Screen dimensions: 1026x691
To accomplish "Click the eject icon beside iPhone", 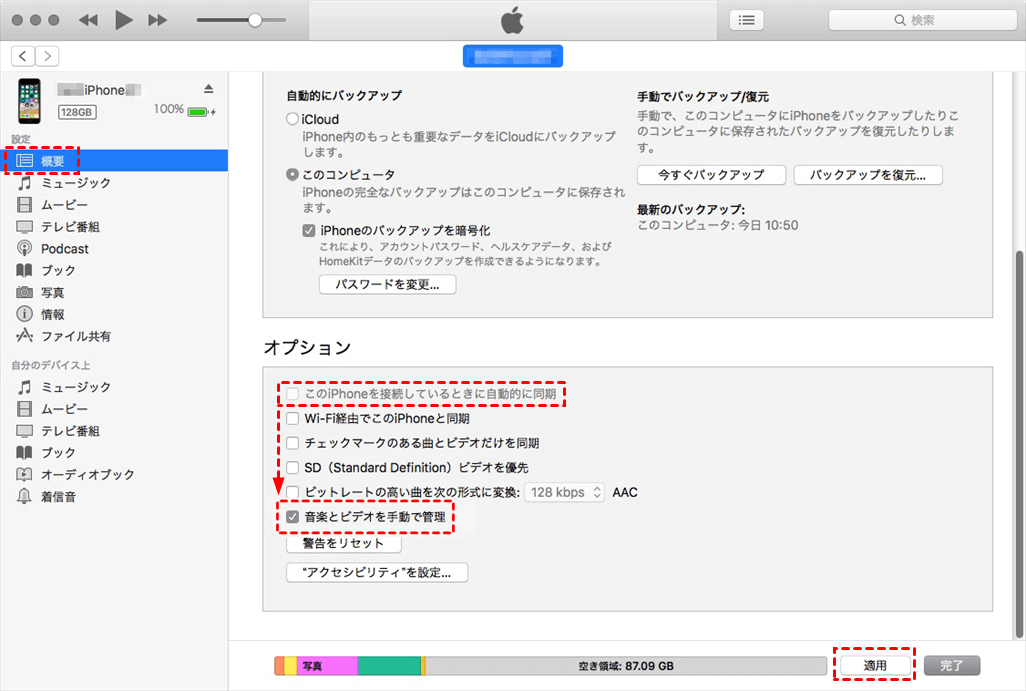I will 209,89.
